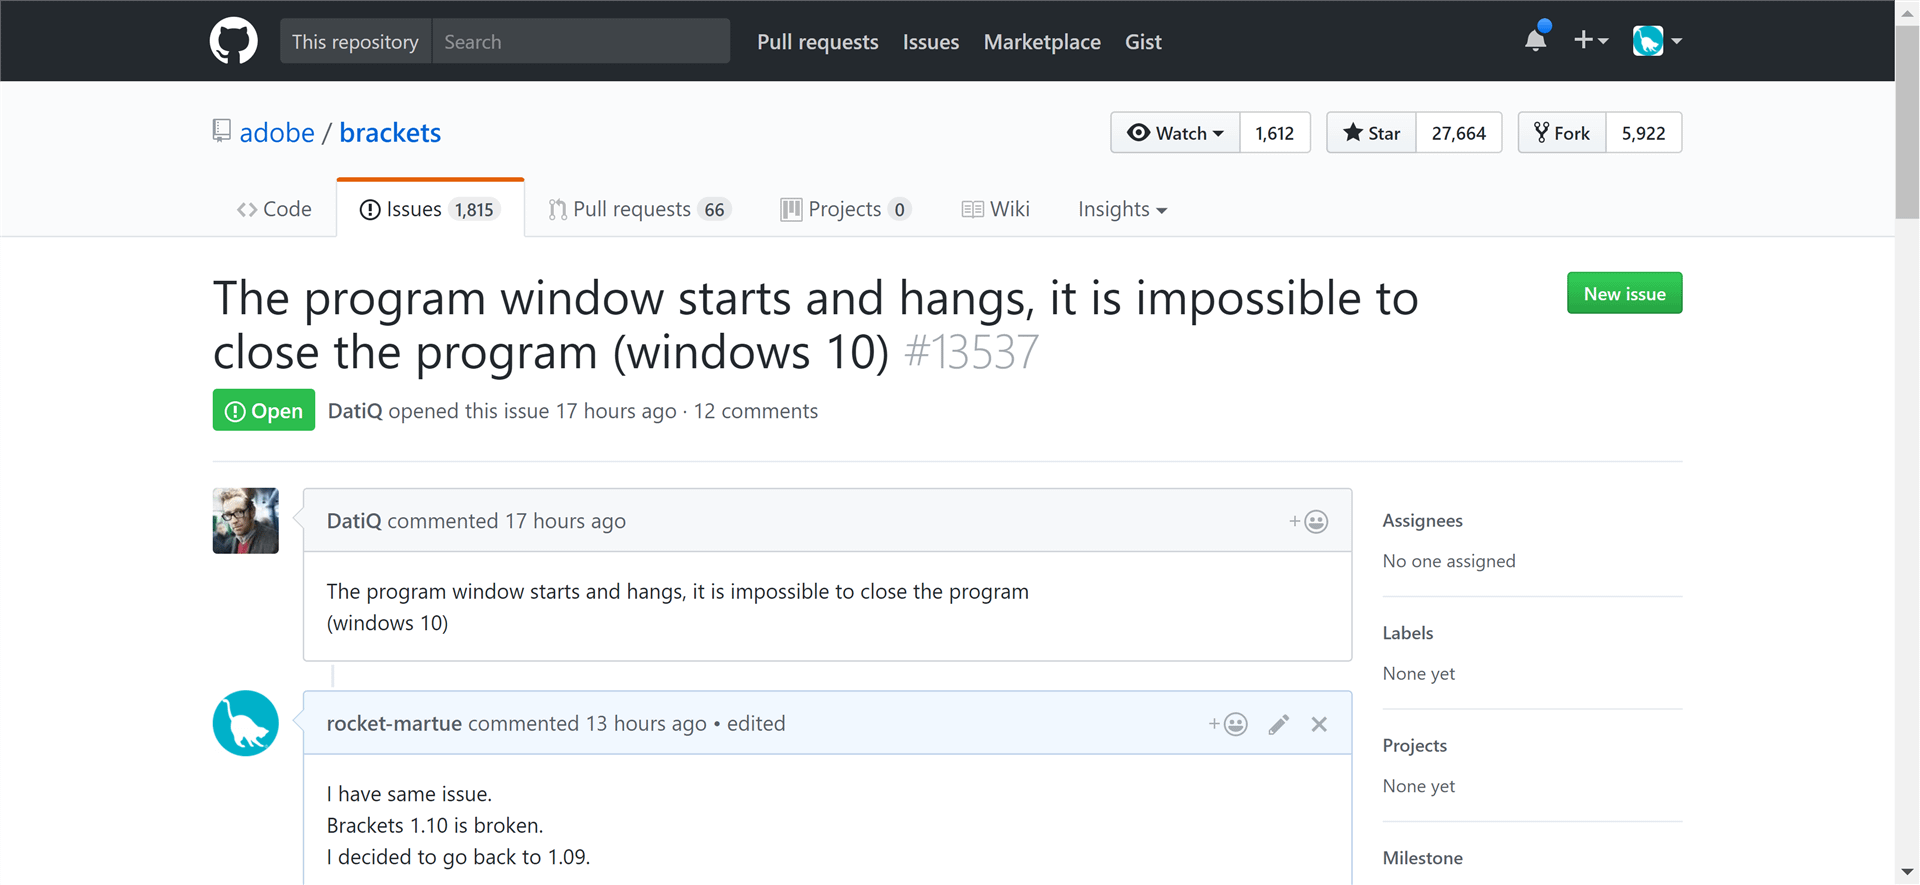Viewport: 1920px width, 885px height.
Task: Switch to the Code tab
Action: (274, 209)
